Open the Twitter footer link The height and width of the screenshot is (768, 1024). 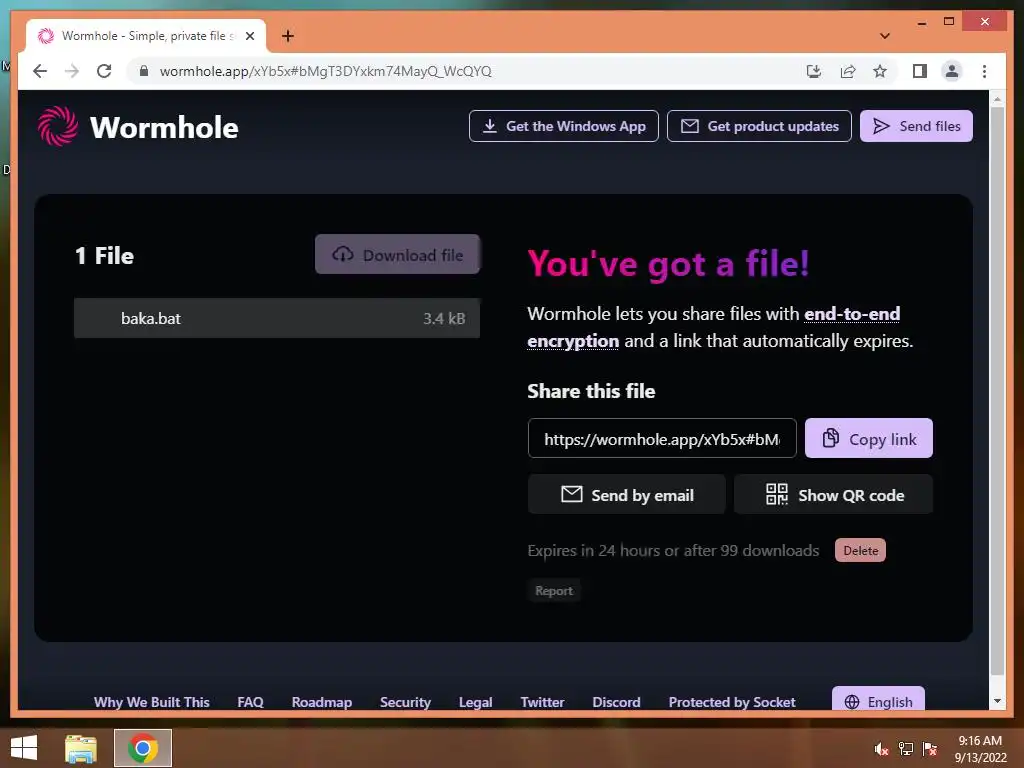pyautogui.click(x=542, y=702)
